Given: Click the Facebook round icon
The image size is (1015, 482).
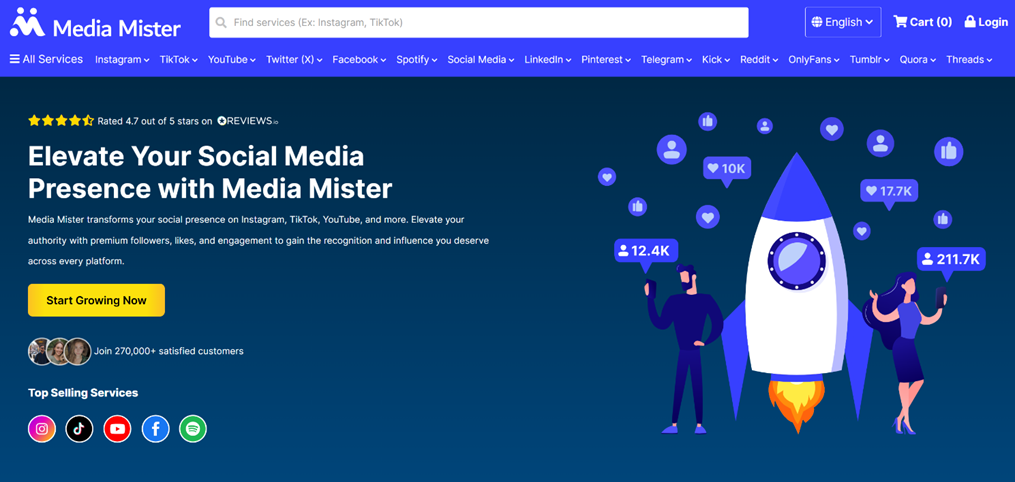Looking at the screenshot, I should click(x=155, y=429).
